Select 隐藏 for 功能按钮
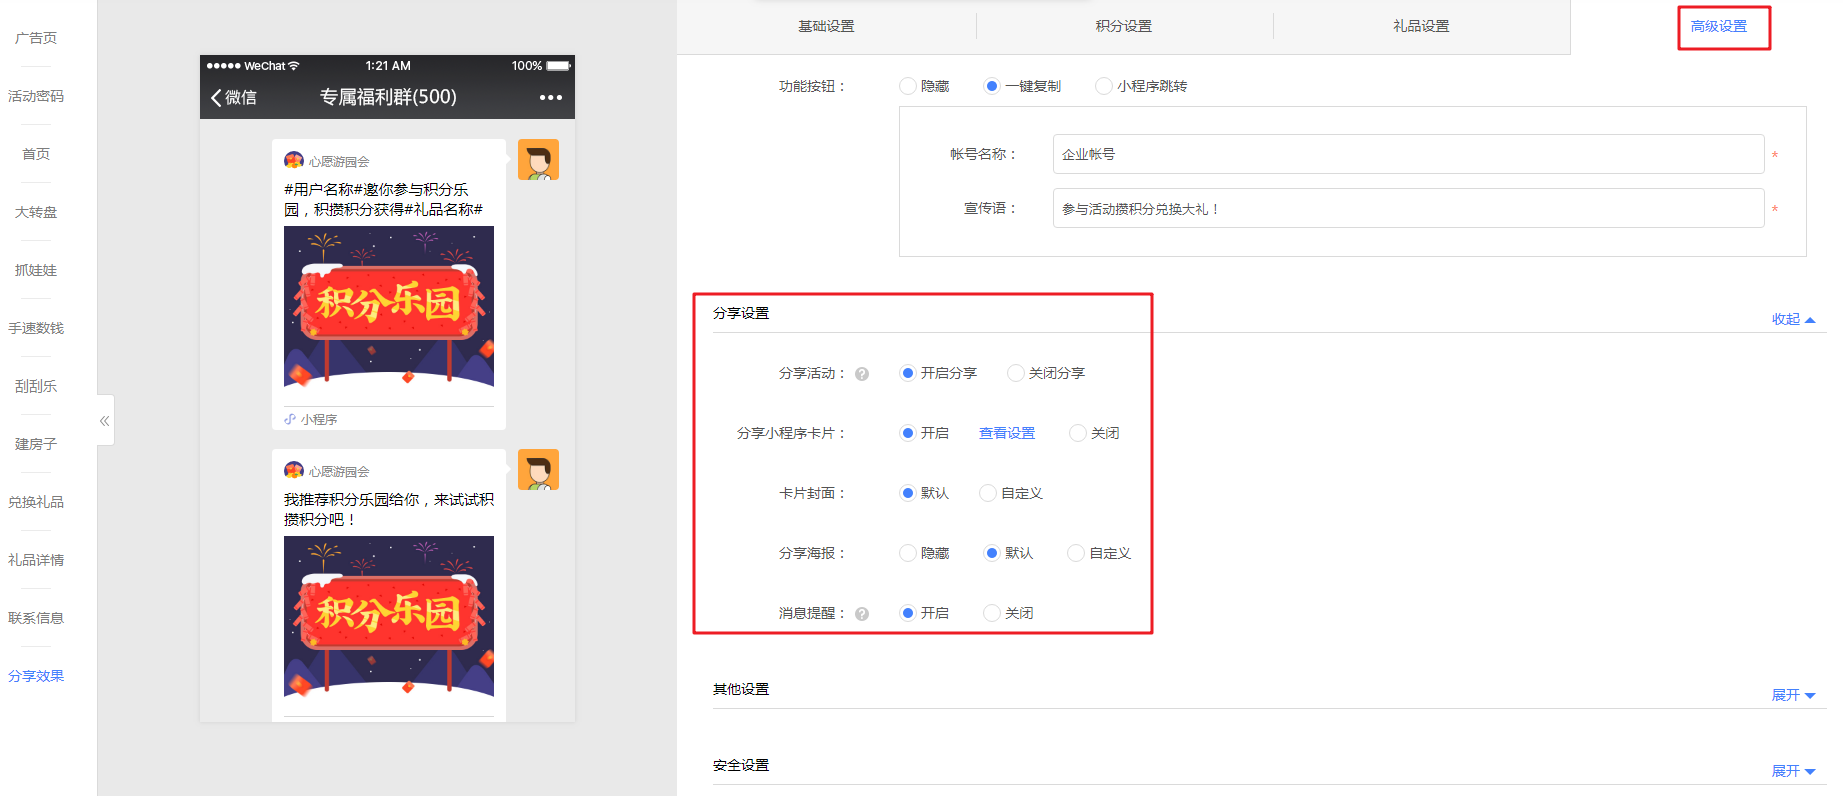This screenshot has height=796, width=1843. tap(908, 86)
